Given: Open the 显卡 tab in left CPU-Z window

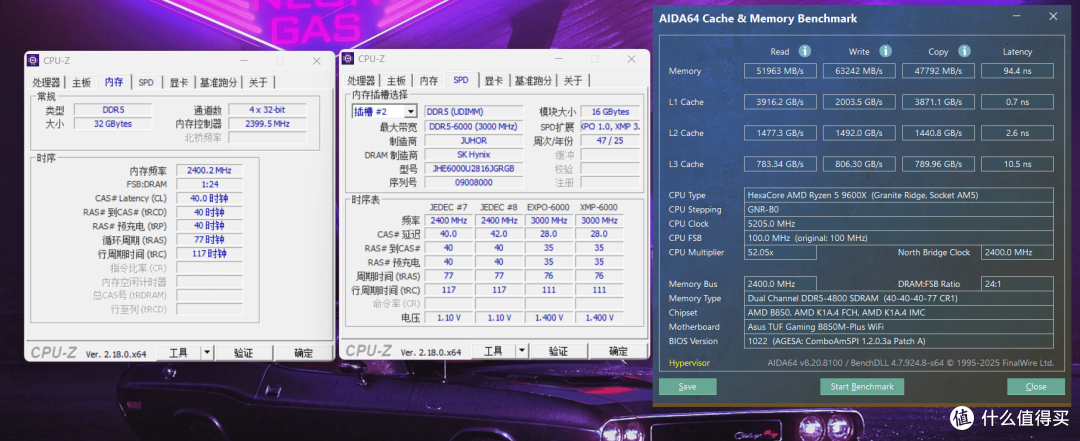Looking at the screenshot, I should tap(180, 82).
